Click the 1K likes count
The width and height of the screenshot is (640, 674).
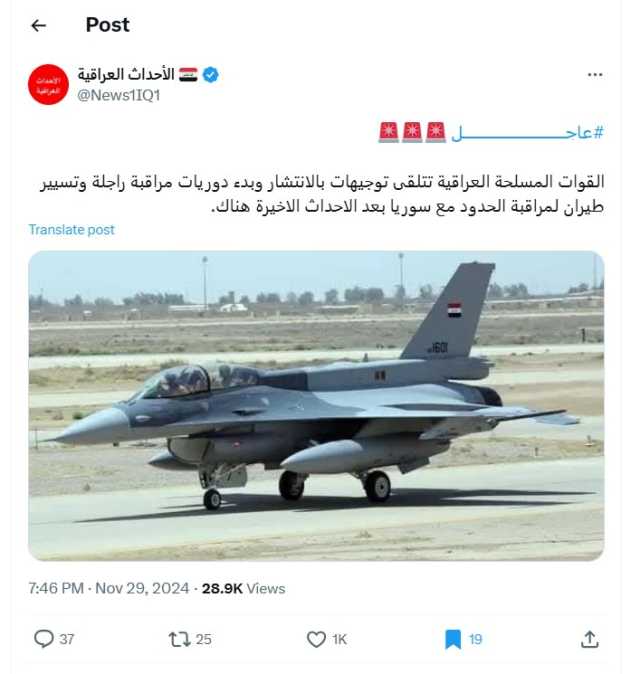339,639
